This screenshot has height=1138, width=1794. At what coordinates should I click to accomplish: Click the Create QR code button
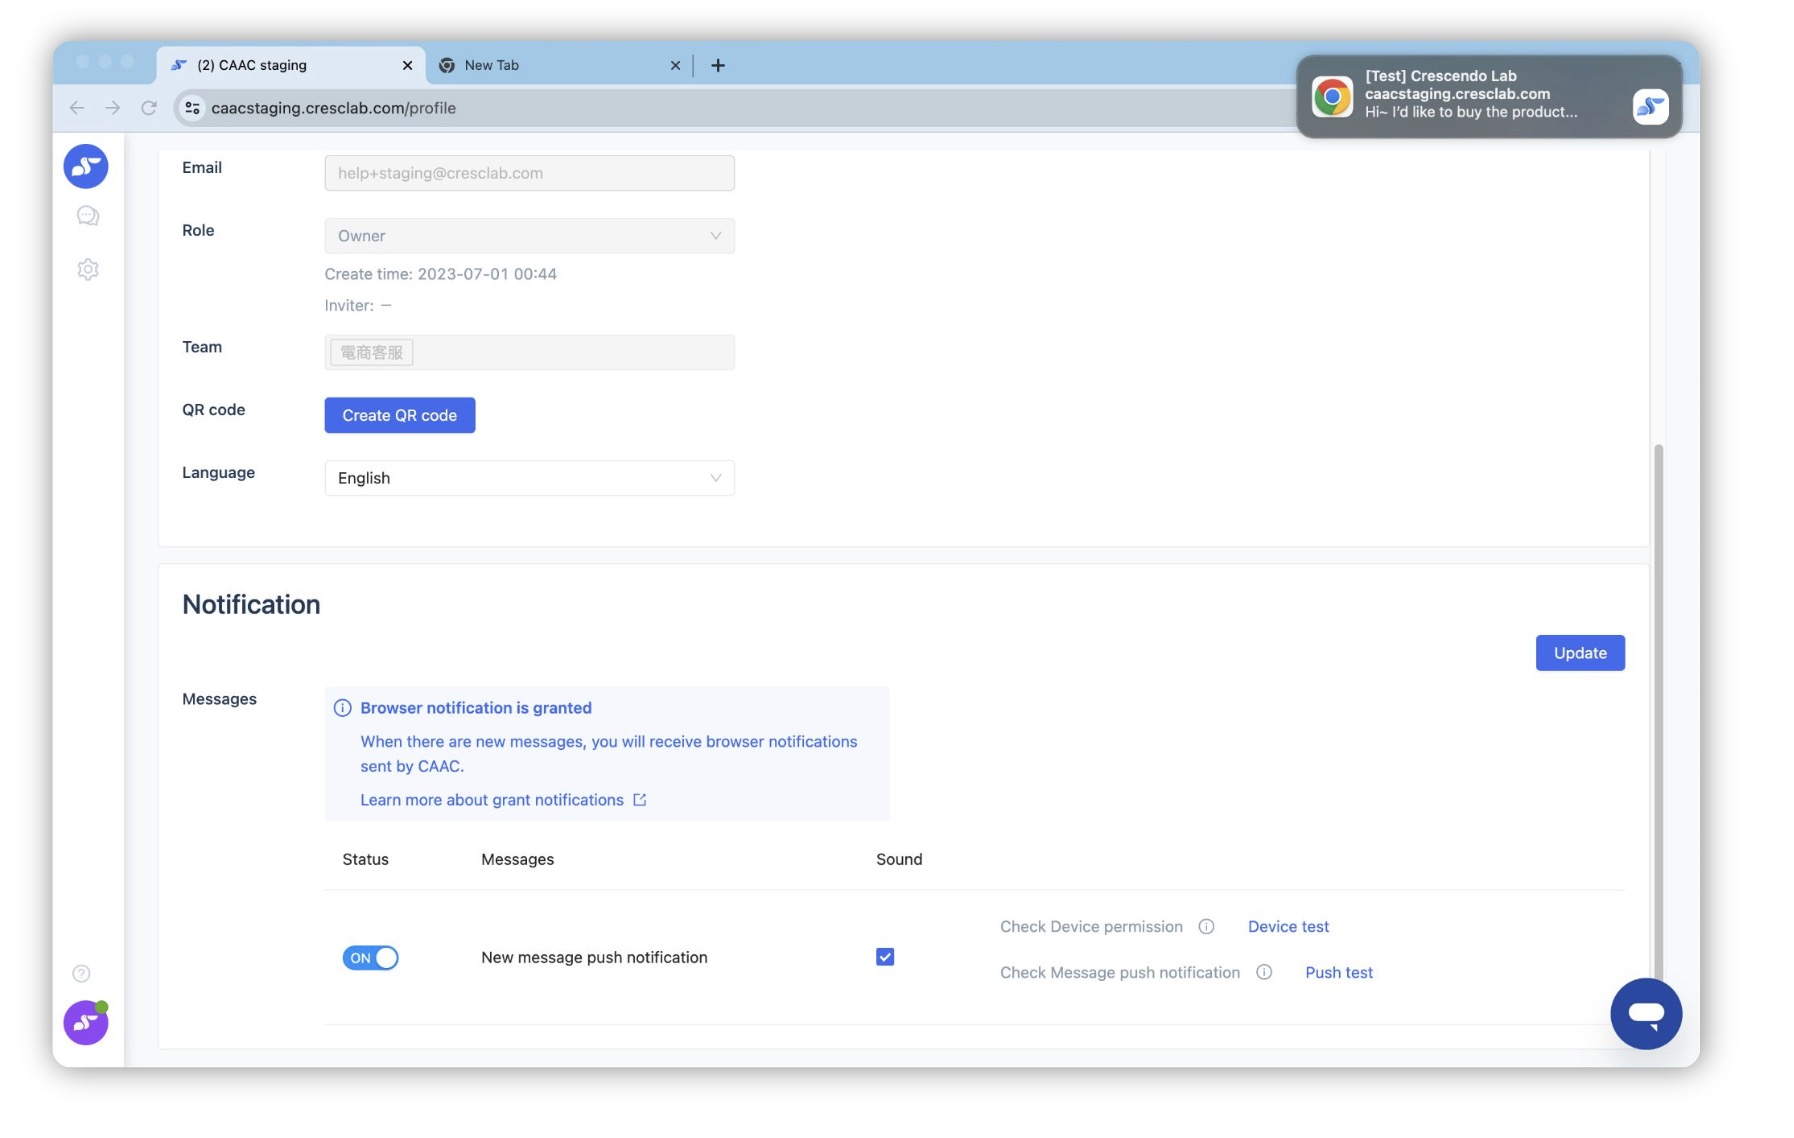click(x=399, y=416)
